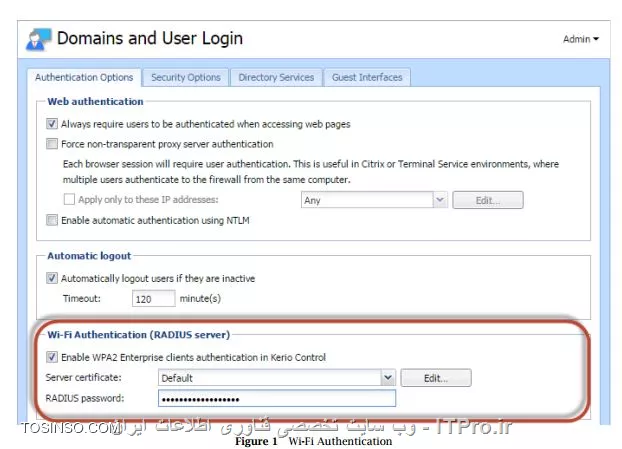
Task: Click the 'RADIUS password:' label
Action: point(84,398)
